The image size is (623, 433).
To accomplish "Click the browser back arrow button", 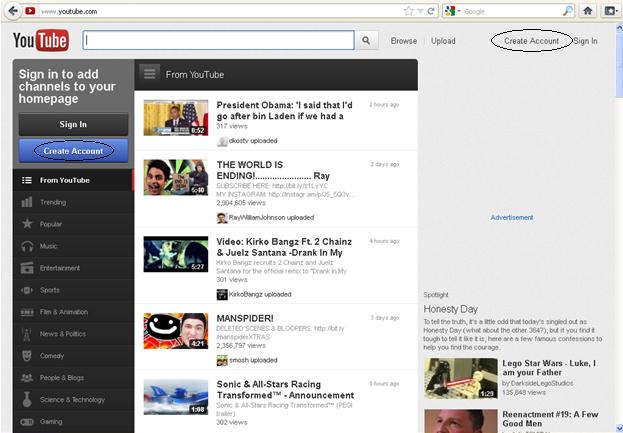I will (14, 11).
